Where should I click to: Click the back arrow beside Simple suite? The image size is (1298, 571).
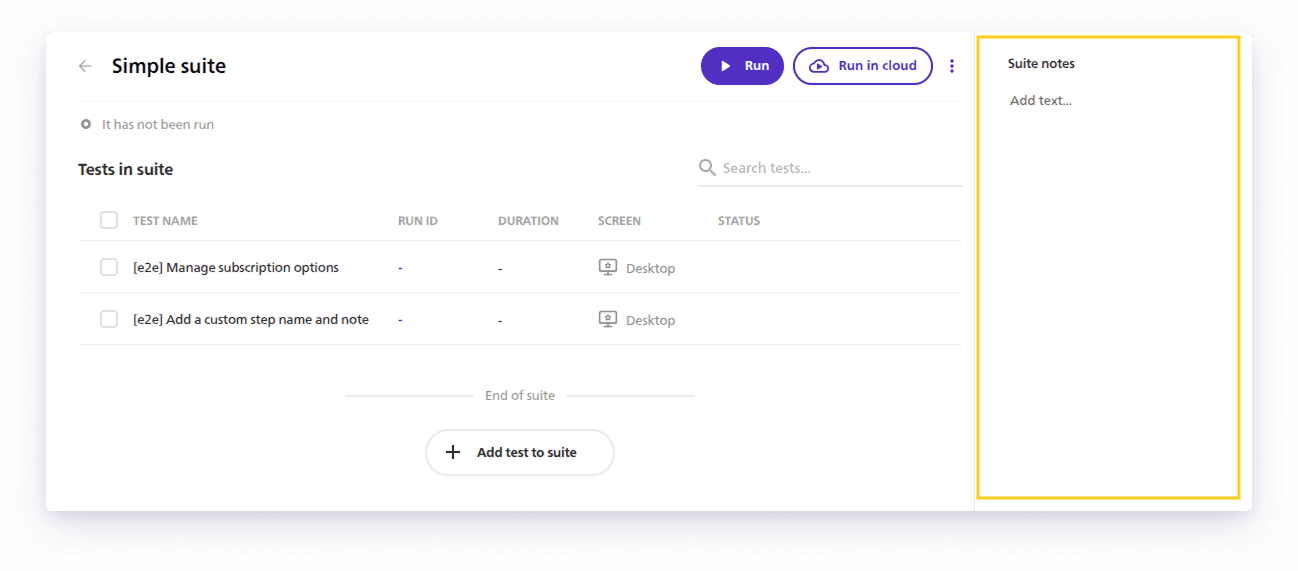pyautogui.click(x=85, y=66)
